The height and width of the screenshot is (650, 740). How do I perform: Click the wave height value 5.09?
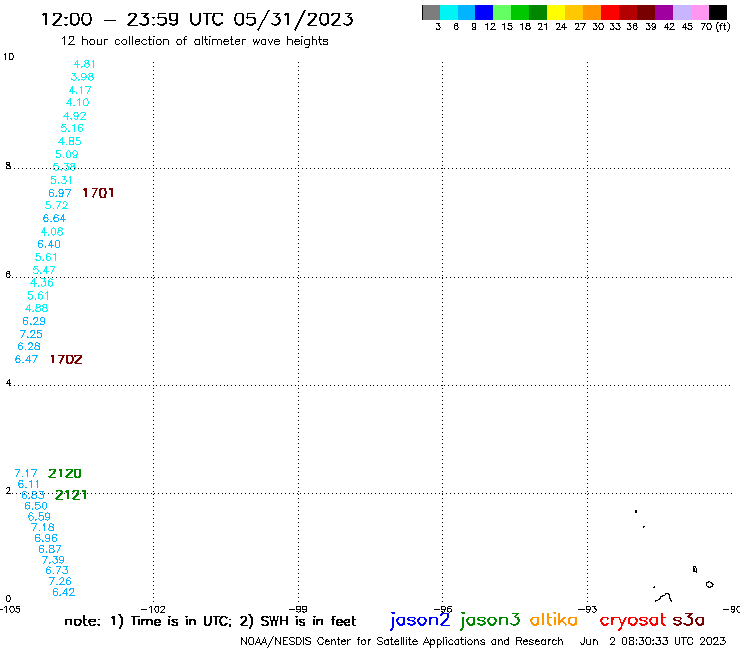tap(67, 154)
